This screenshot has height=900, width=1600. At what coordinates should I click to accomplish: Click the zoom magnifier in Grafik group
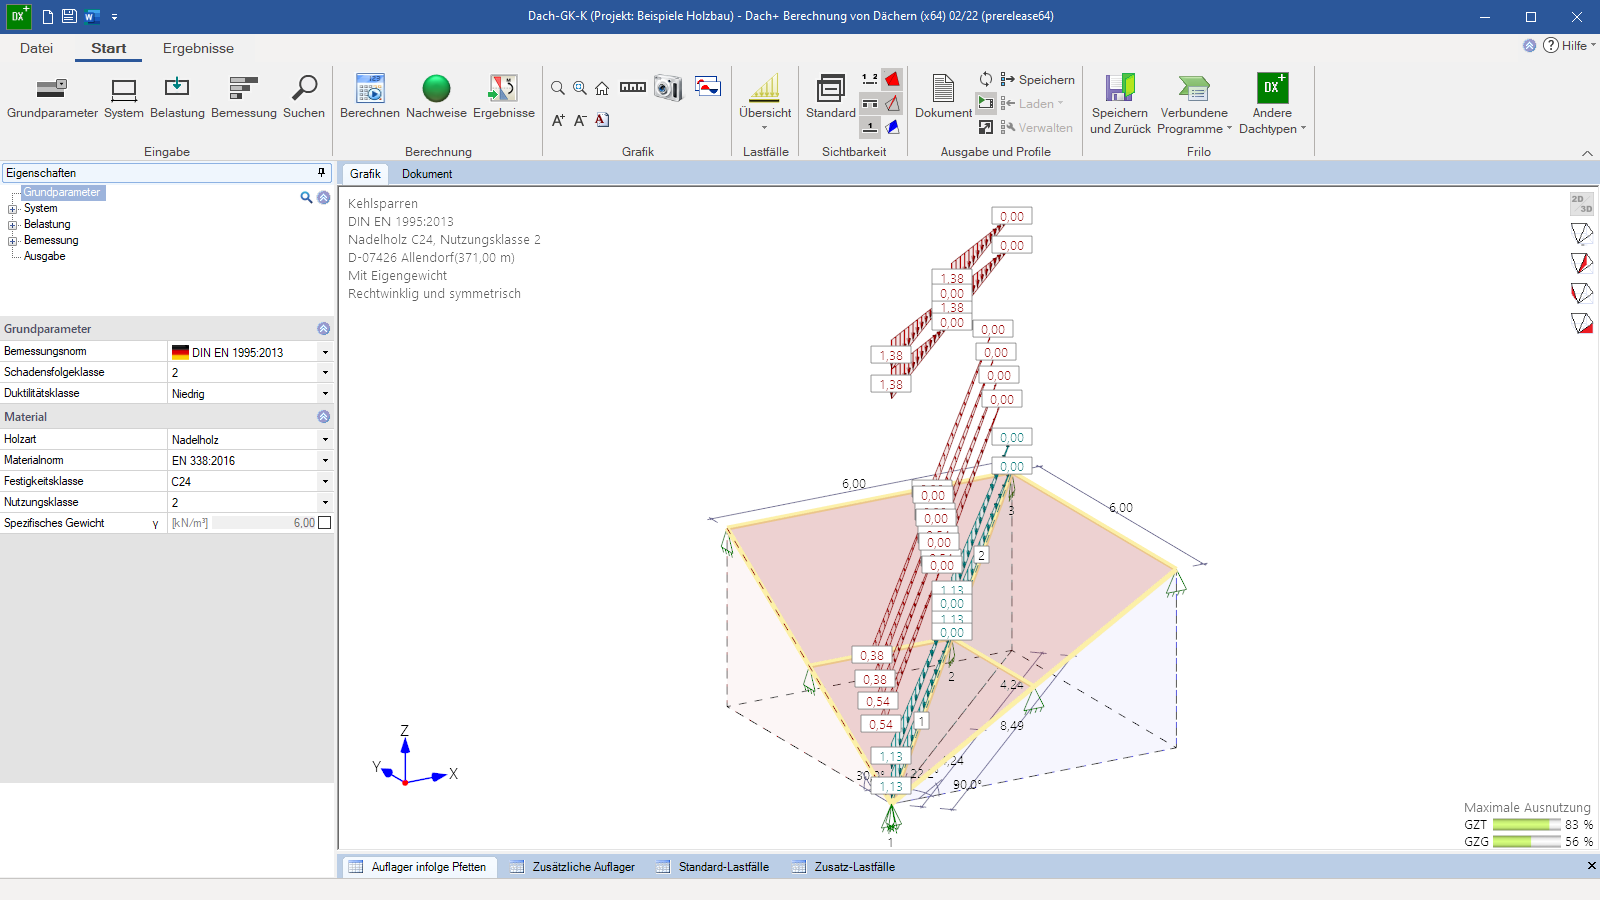558,88
